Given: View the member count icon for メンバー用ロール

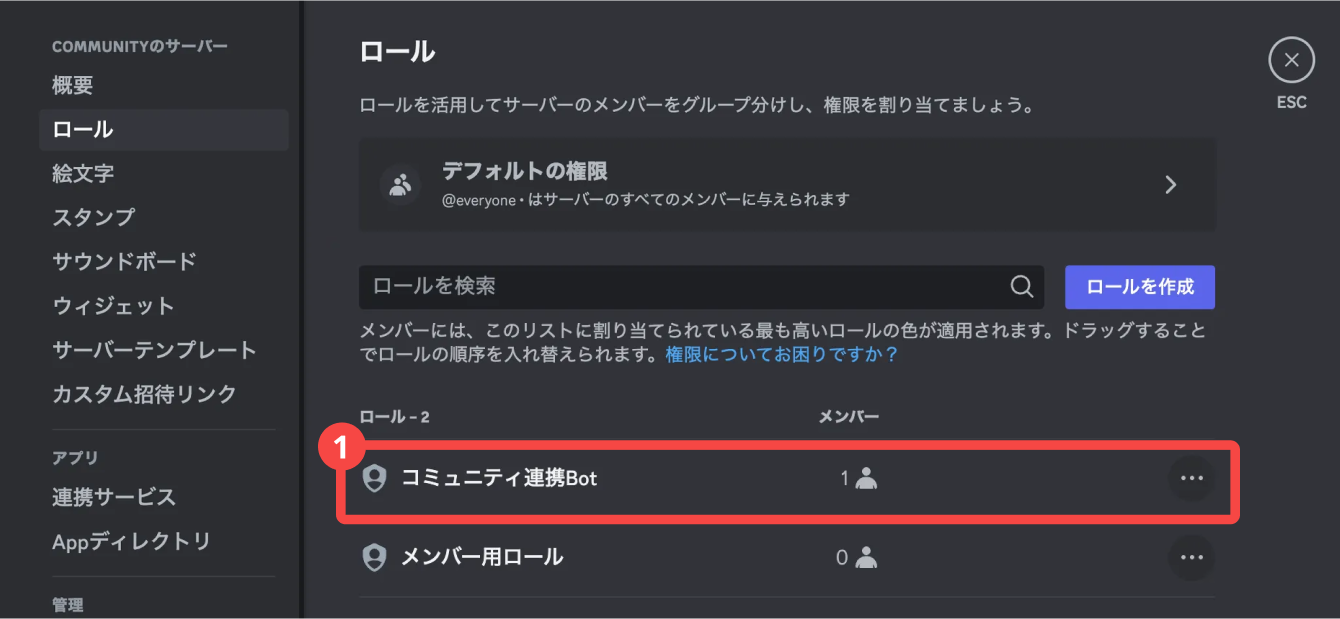Looking at the screenshot, I should (x=866, y=557).
